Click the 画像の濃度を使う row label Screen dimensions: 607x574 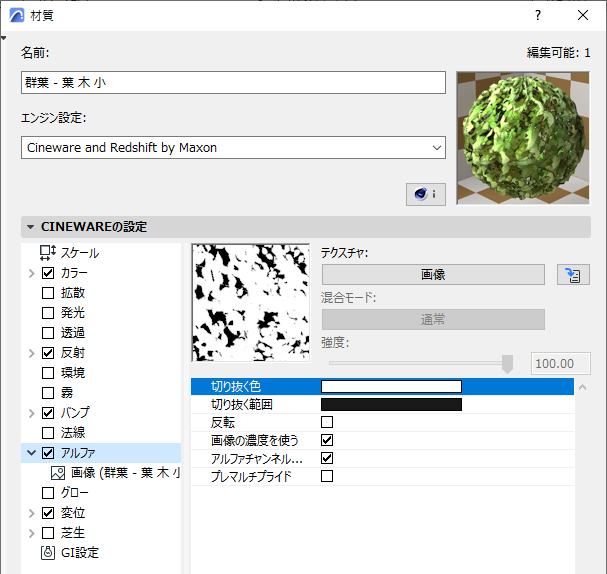(254, 440)
